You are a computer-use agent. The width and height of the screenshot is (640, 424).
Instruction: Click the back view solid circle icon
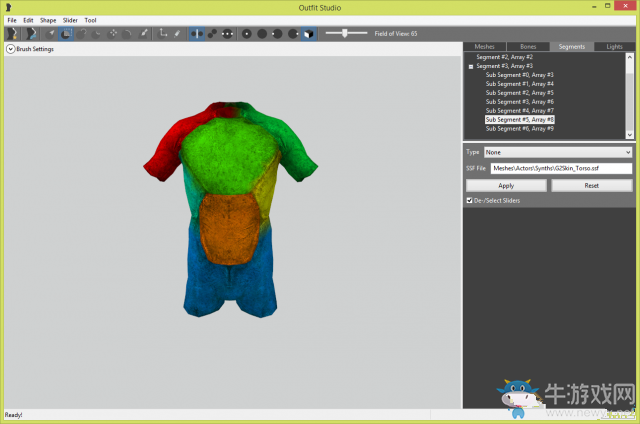pos(262,34)
